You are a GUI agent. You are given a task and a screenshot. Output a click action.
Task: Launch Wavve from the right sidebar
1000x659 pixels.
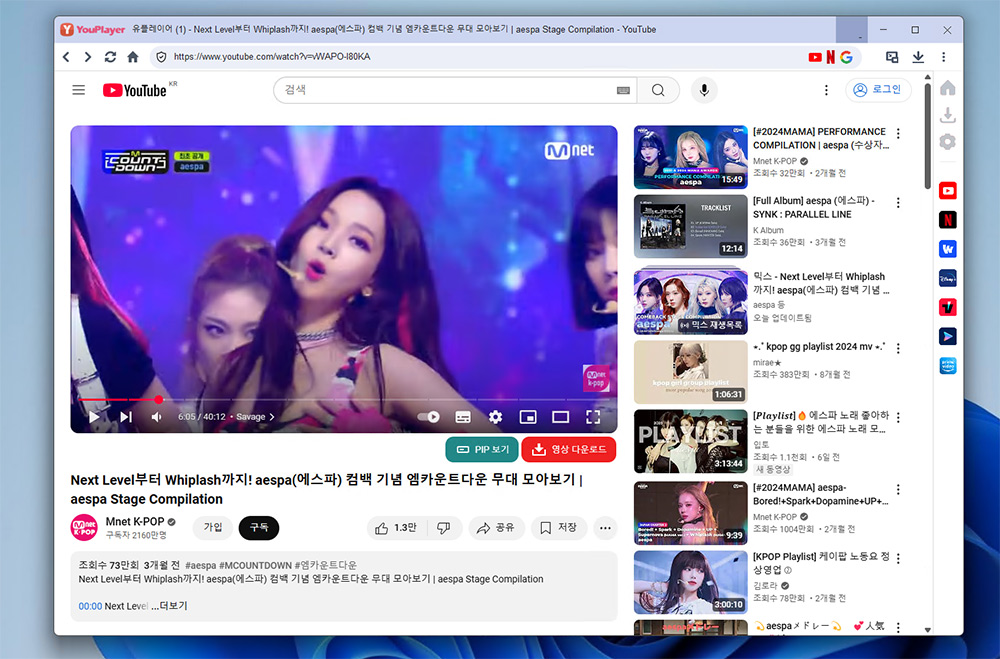[948, 249]
